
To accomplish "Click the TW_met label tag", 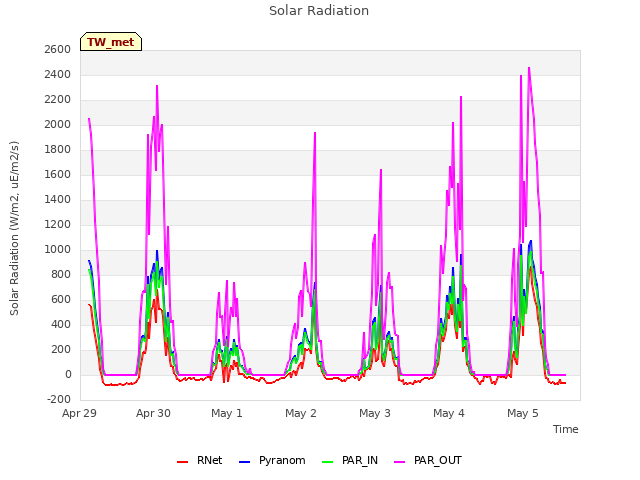I will pyautogui.click(x=111, y=42).
